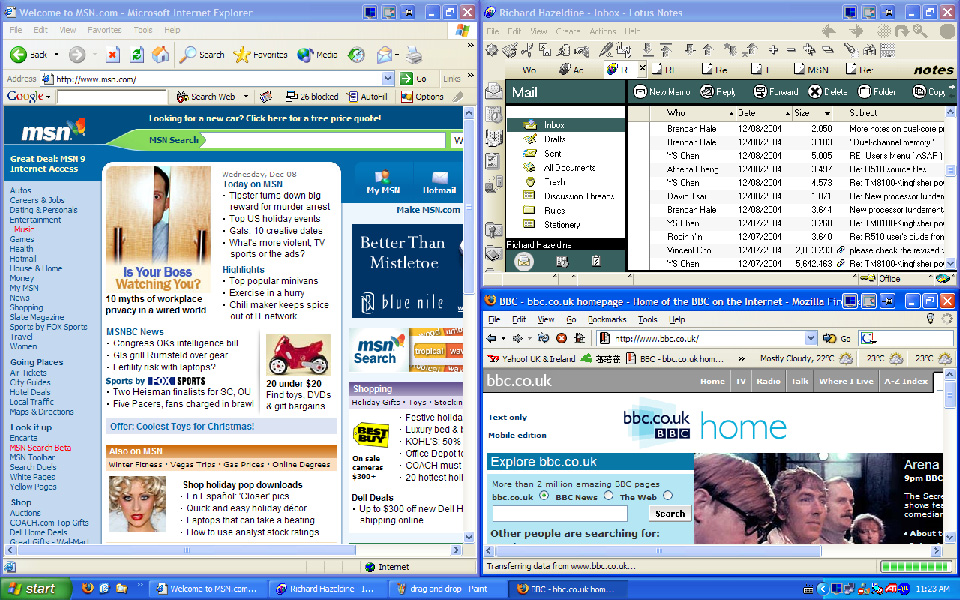Click Folder in Lotus Notes mail bar

tap(877, 92)
